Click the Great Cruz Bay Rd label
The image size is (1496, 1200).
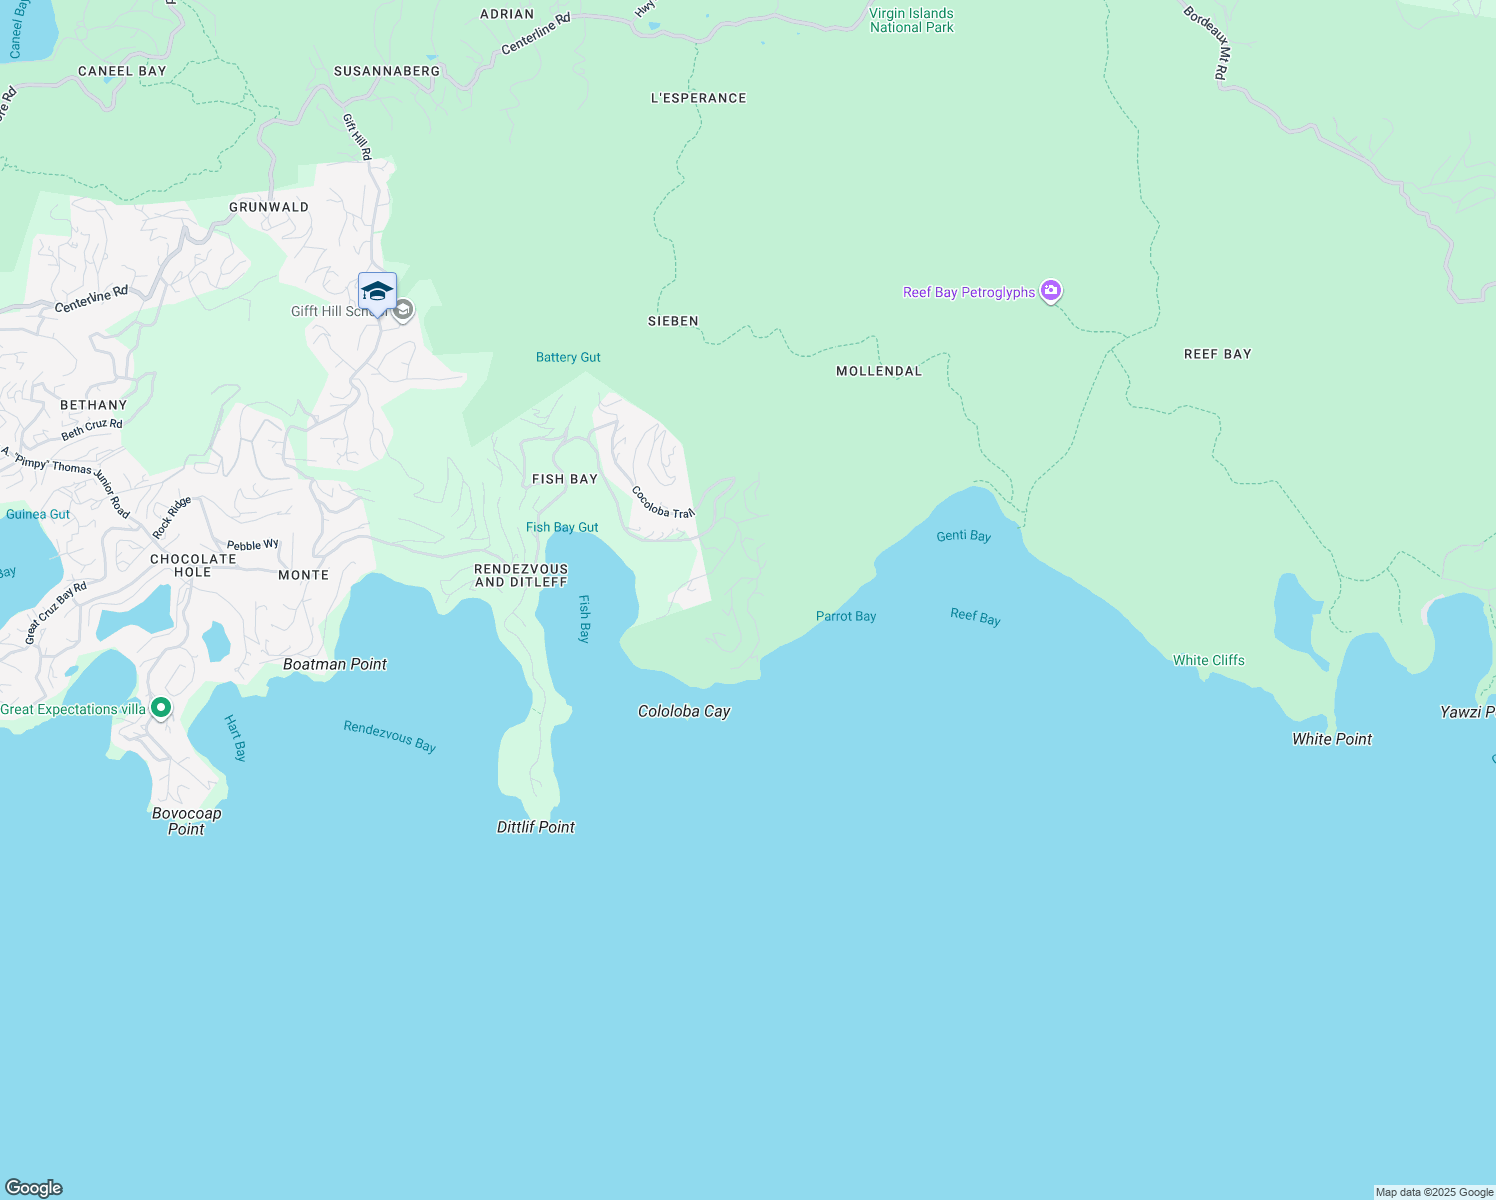click(x=56, y=612)
